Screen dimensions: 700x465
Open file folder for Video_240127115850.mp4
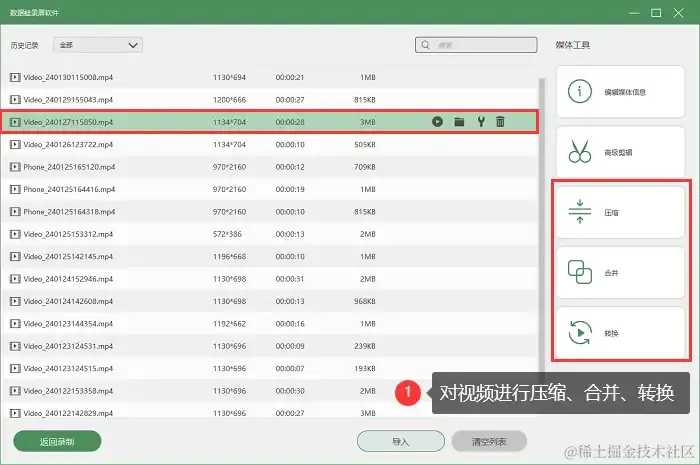tap(459, 122)
